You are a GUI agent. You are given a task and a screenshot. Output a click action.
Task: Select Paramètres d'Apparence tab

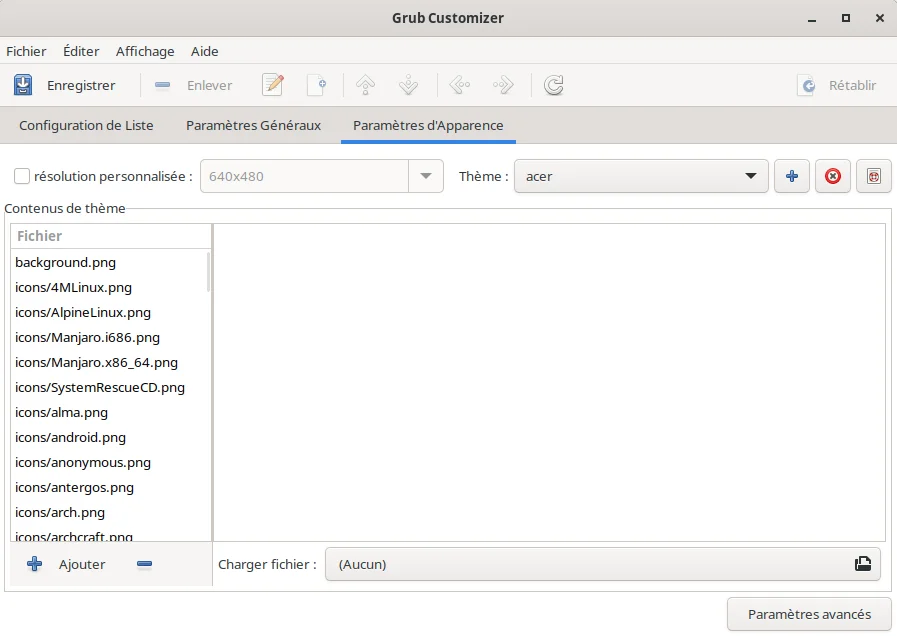[428, 125]
